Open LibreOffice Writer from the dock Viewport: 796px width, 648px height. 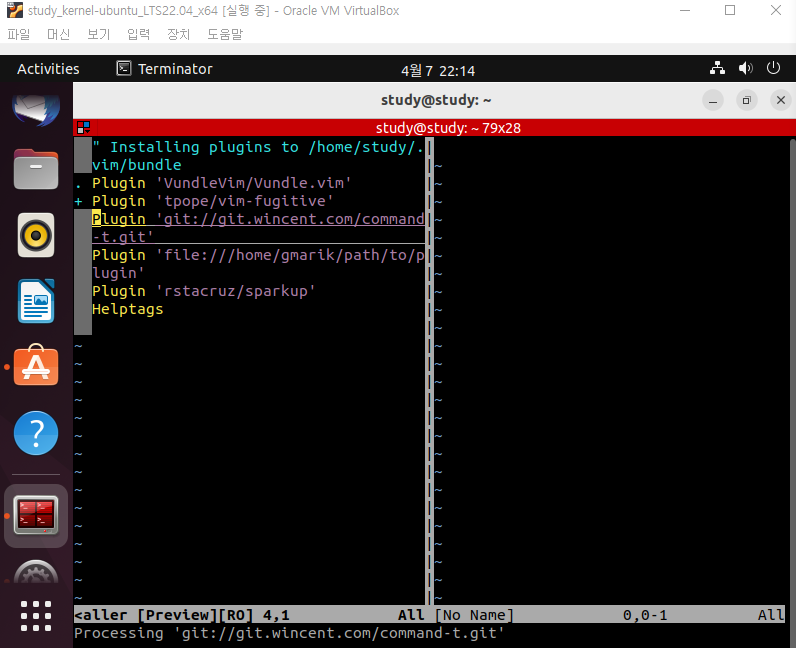tap(36, 301)
